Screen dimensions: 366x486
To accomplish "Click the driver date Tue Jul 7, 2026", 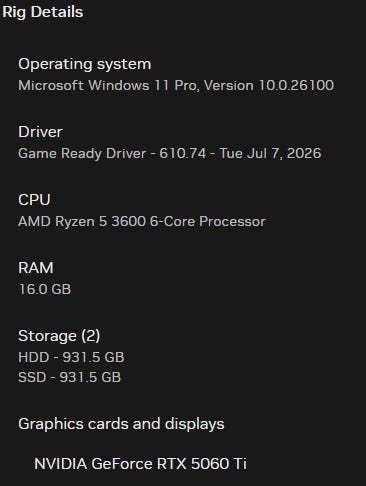I will click(x=270, y=153).
